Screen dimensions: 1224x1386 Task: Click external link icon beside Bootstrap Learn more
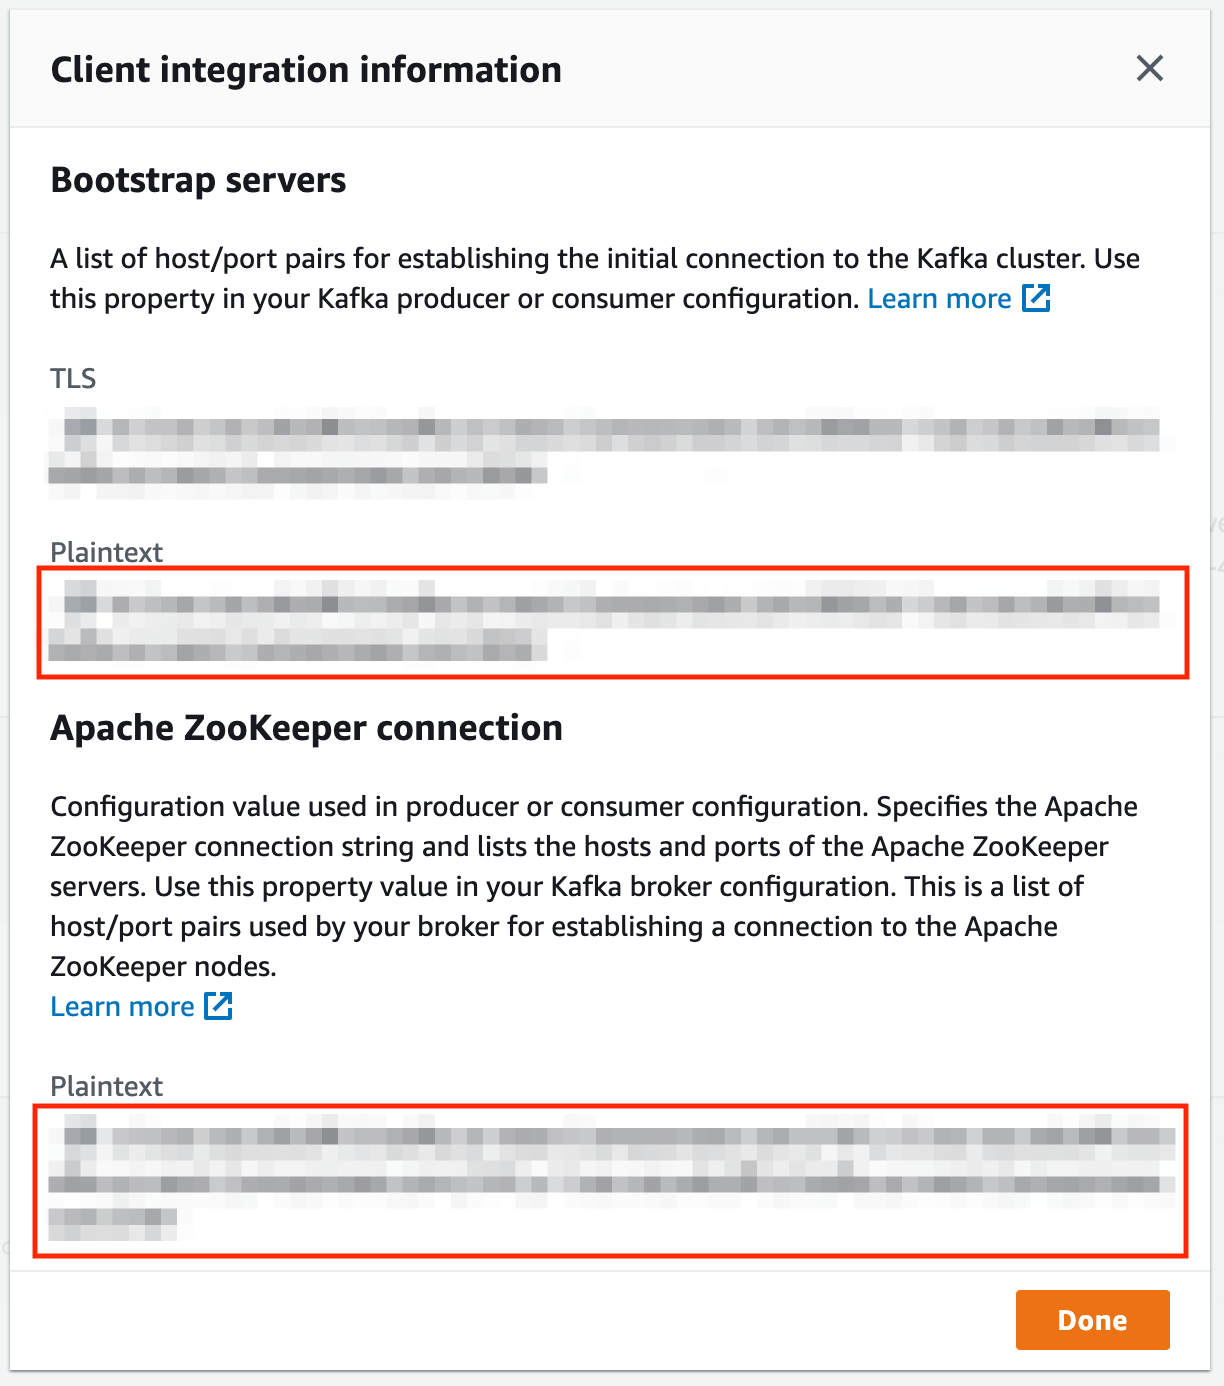click(1036, 298)
